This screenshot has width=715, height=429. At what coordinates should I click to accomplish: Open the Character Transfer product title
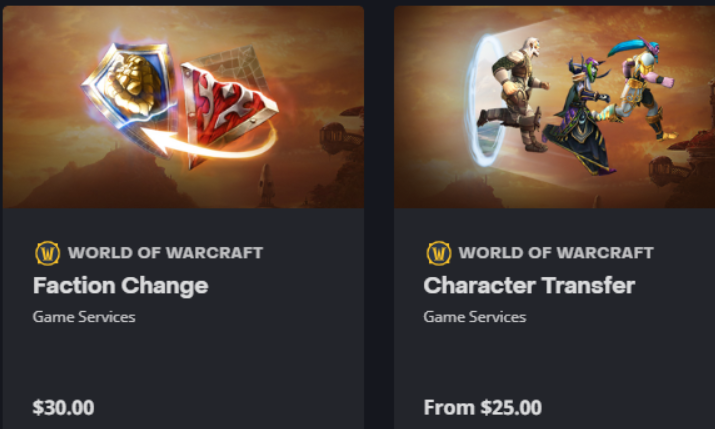(529, 286)
